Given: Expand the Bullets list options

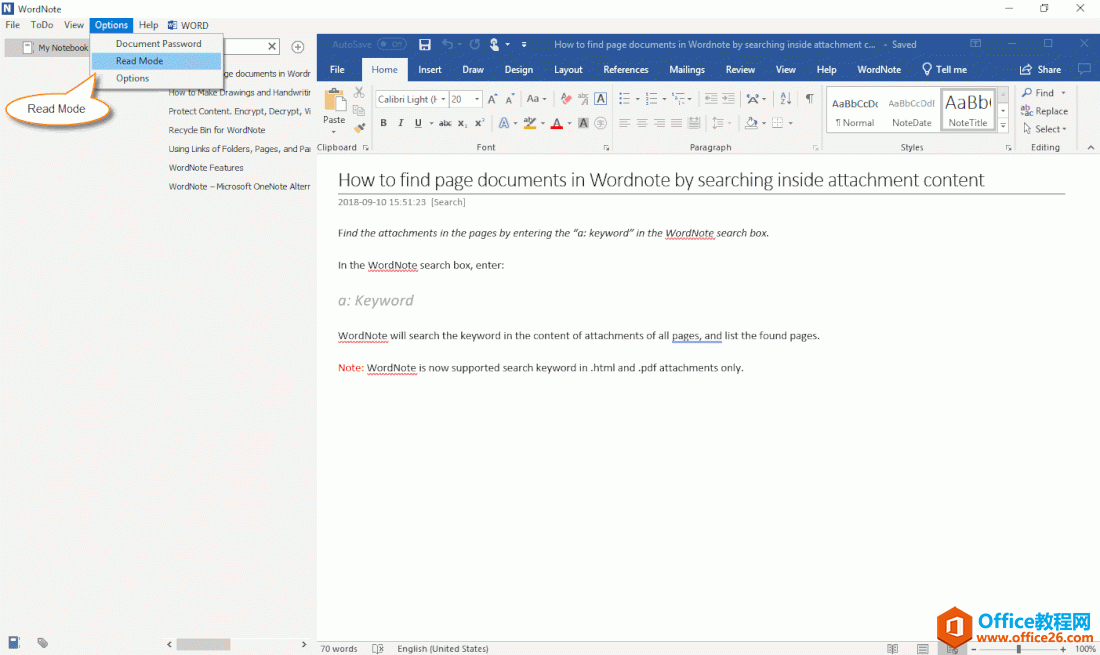Looking at the screenshot, I should pos(637,99).
